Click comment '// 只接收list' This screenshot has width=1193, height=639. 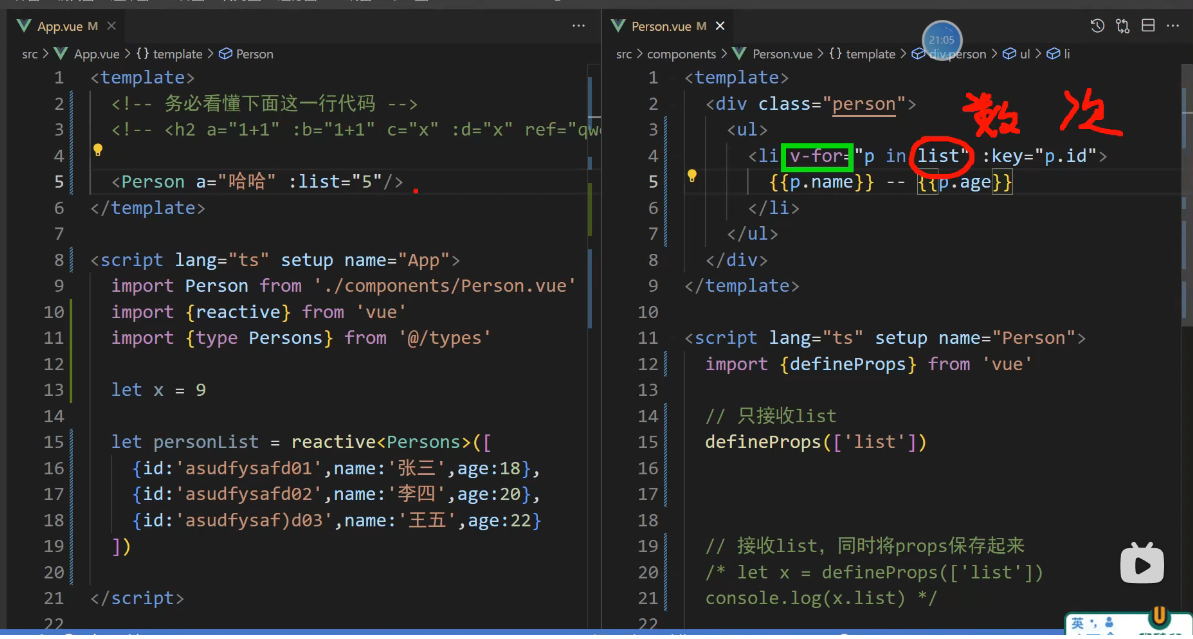click(771, 416)
